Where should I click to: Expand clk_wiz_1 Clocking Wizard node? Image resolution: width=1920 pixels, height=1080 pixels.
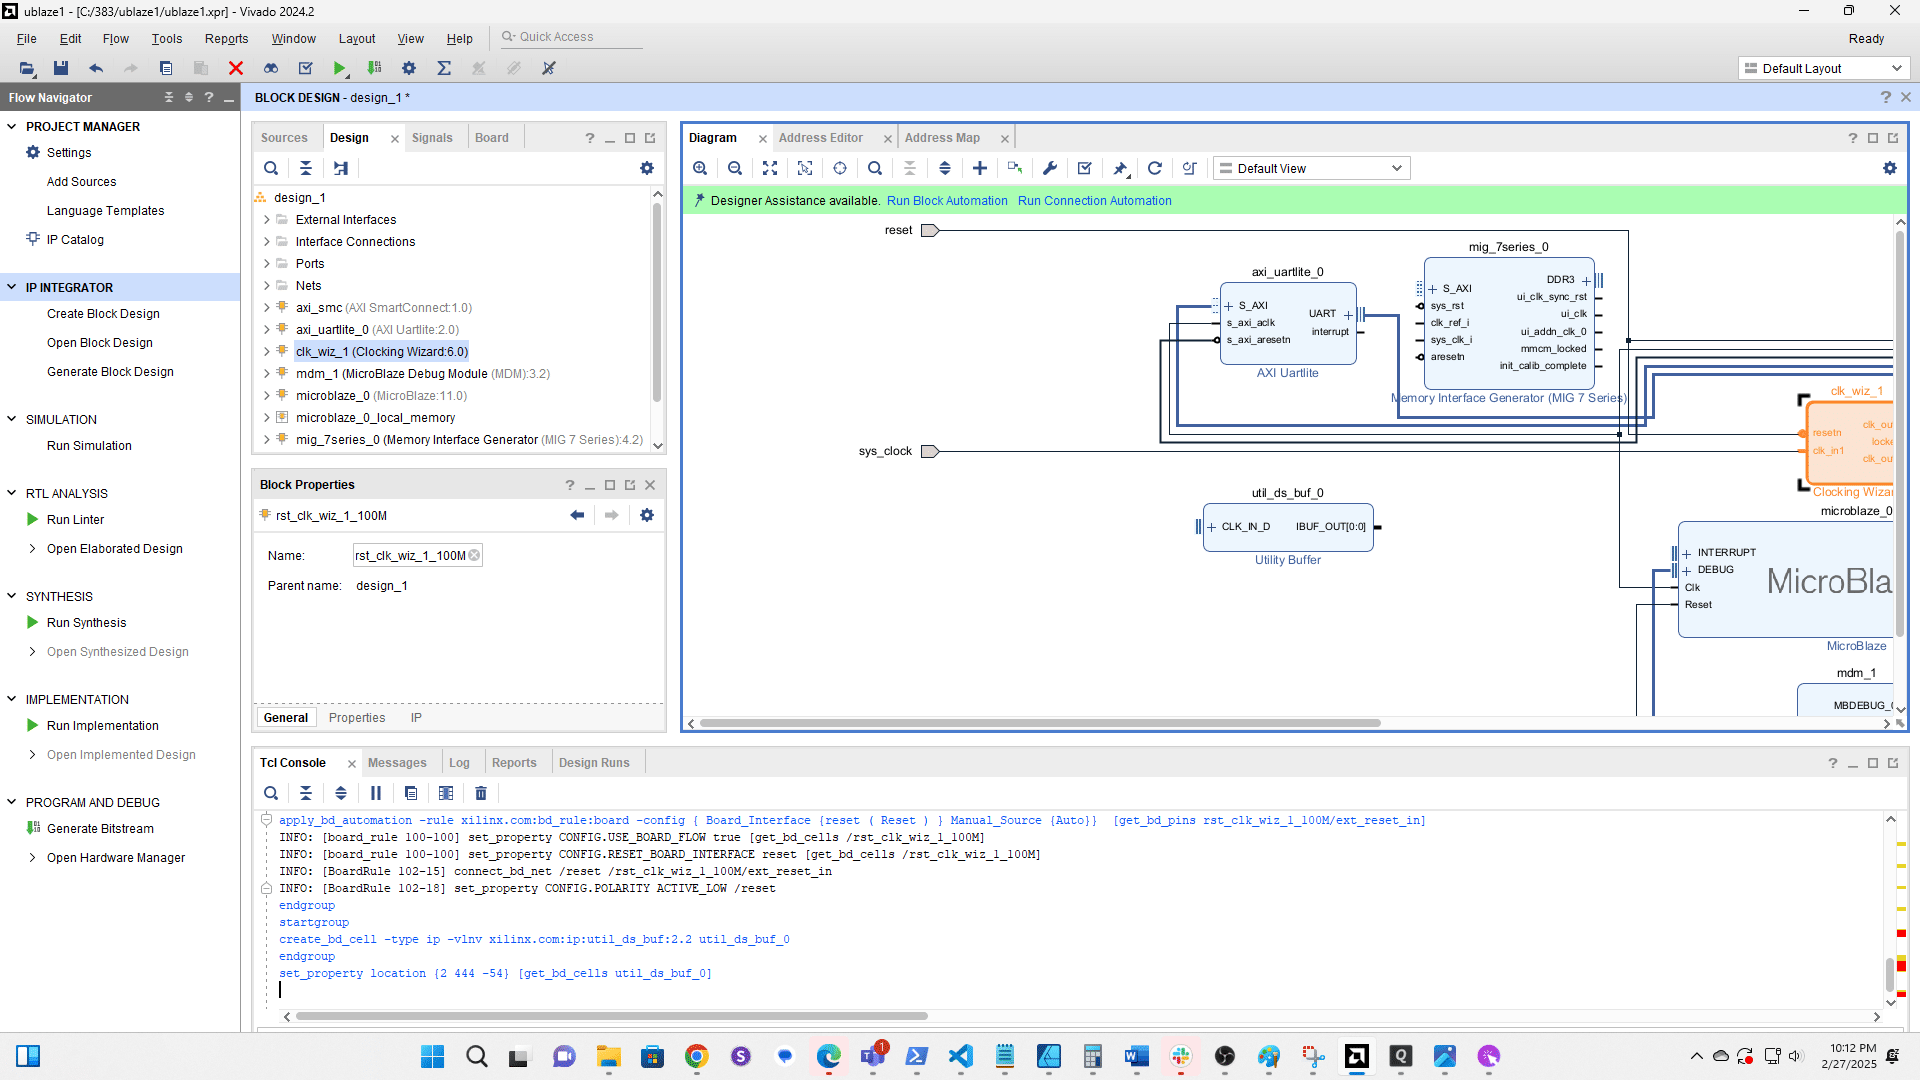(267, 352)
